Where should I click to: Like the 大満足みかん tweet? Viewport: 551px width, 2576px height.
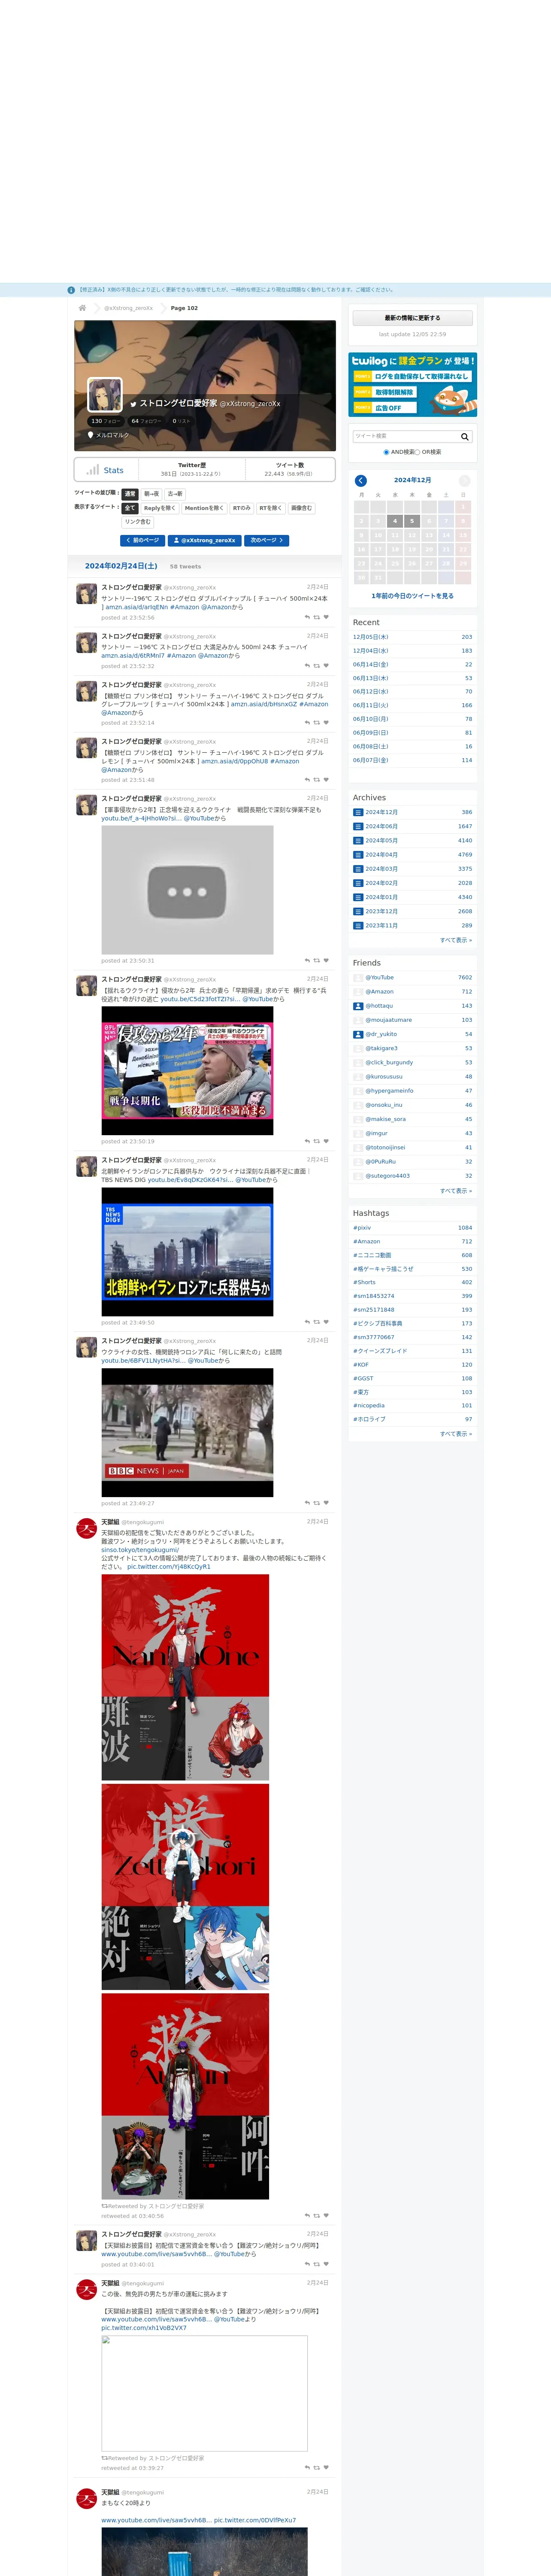click(x=326, y=665)
